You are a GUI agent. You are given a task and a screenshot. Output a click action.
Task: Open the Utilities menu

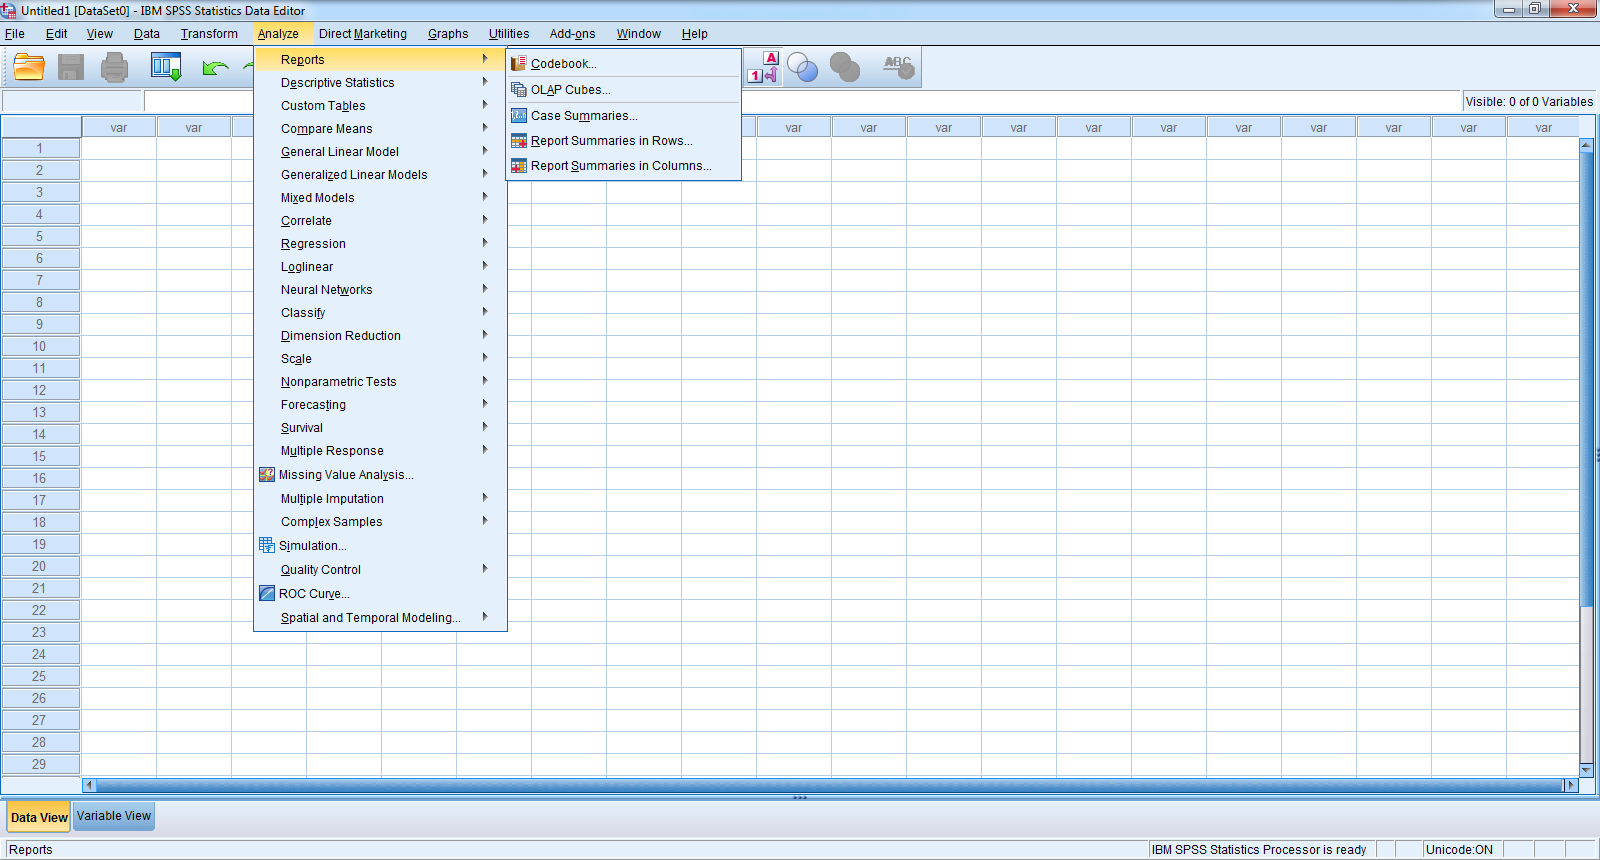[509, 34]
